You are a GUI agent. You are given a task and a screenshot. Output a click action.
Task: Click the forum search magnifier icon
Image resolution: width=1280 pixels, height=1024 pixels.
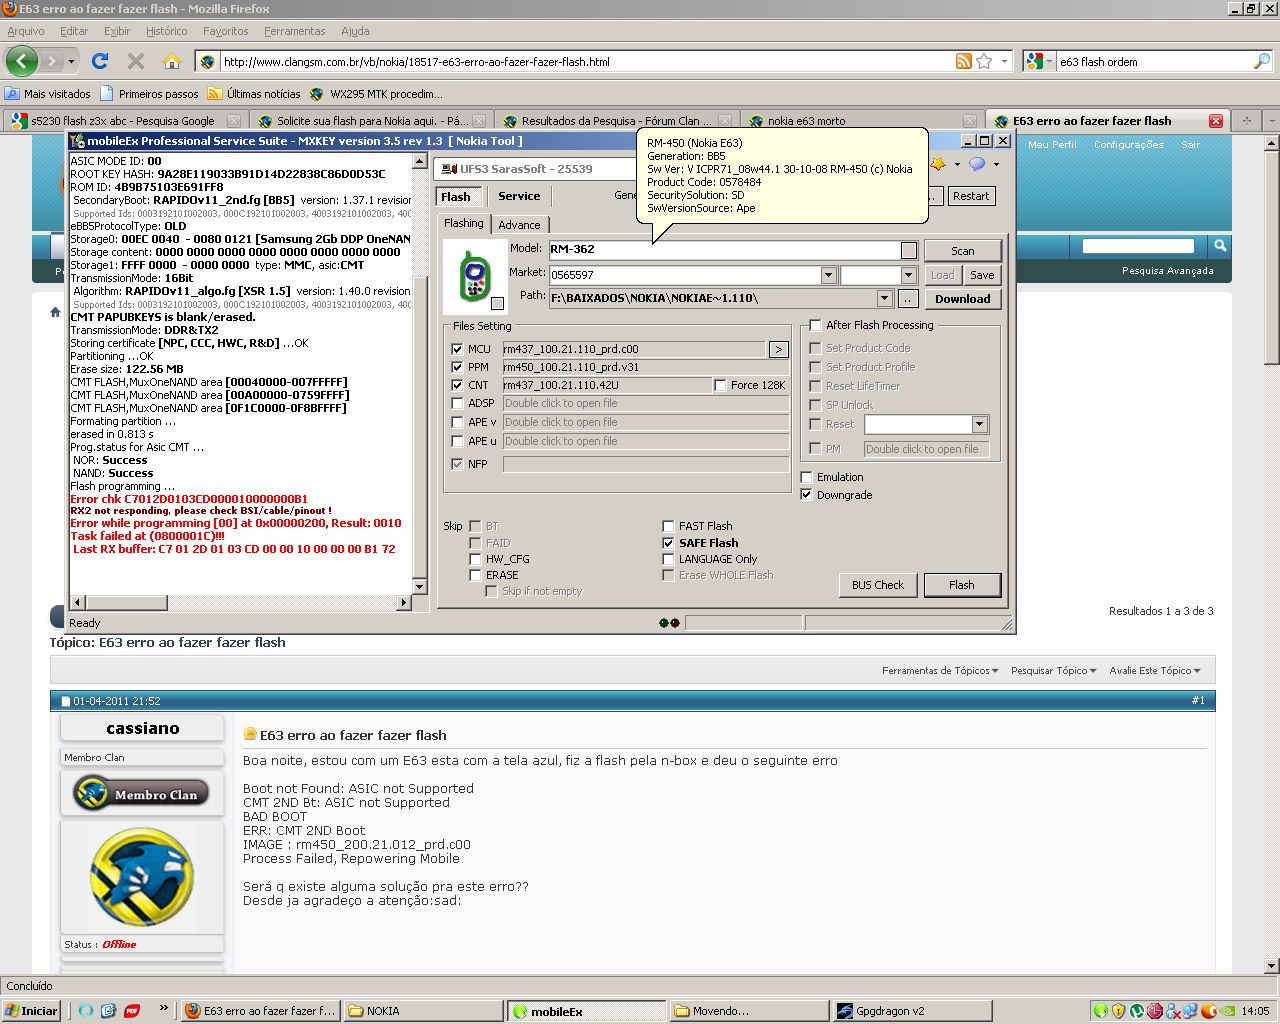tap(1220, 245)
